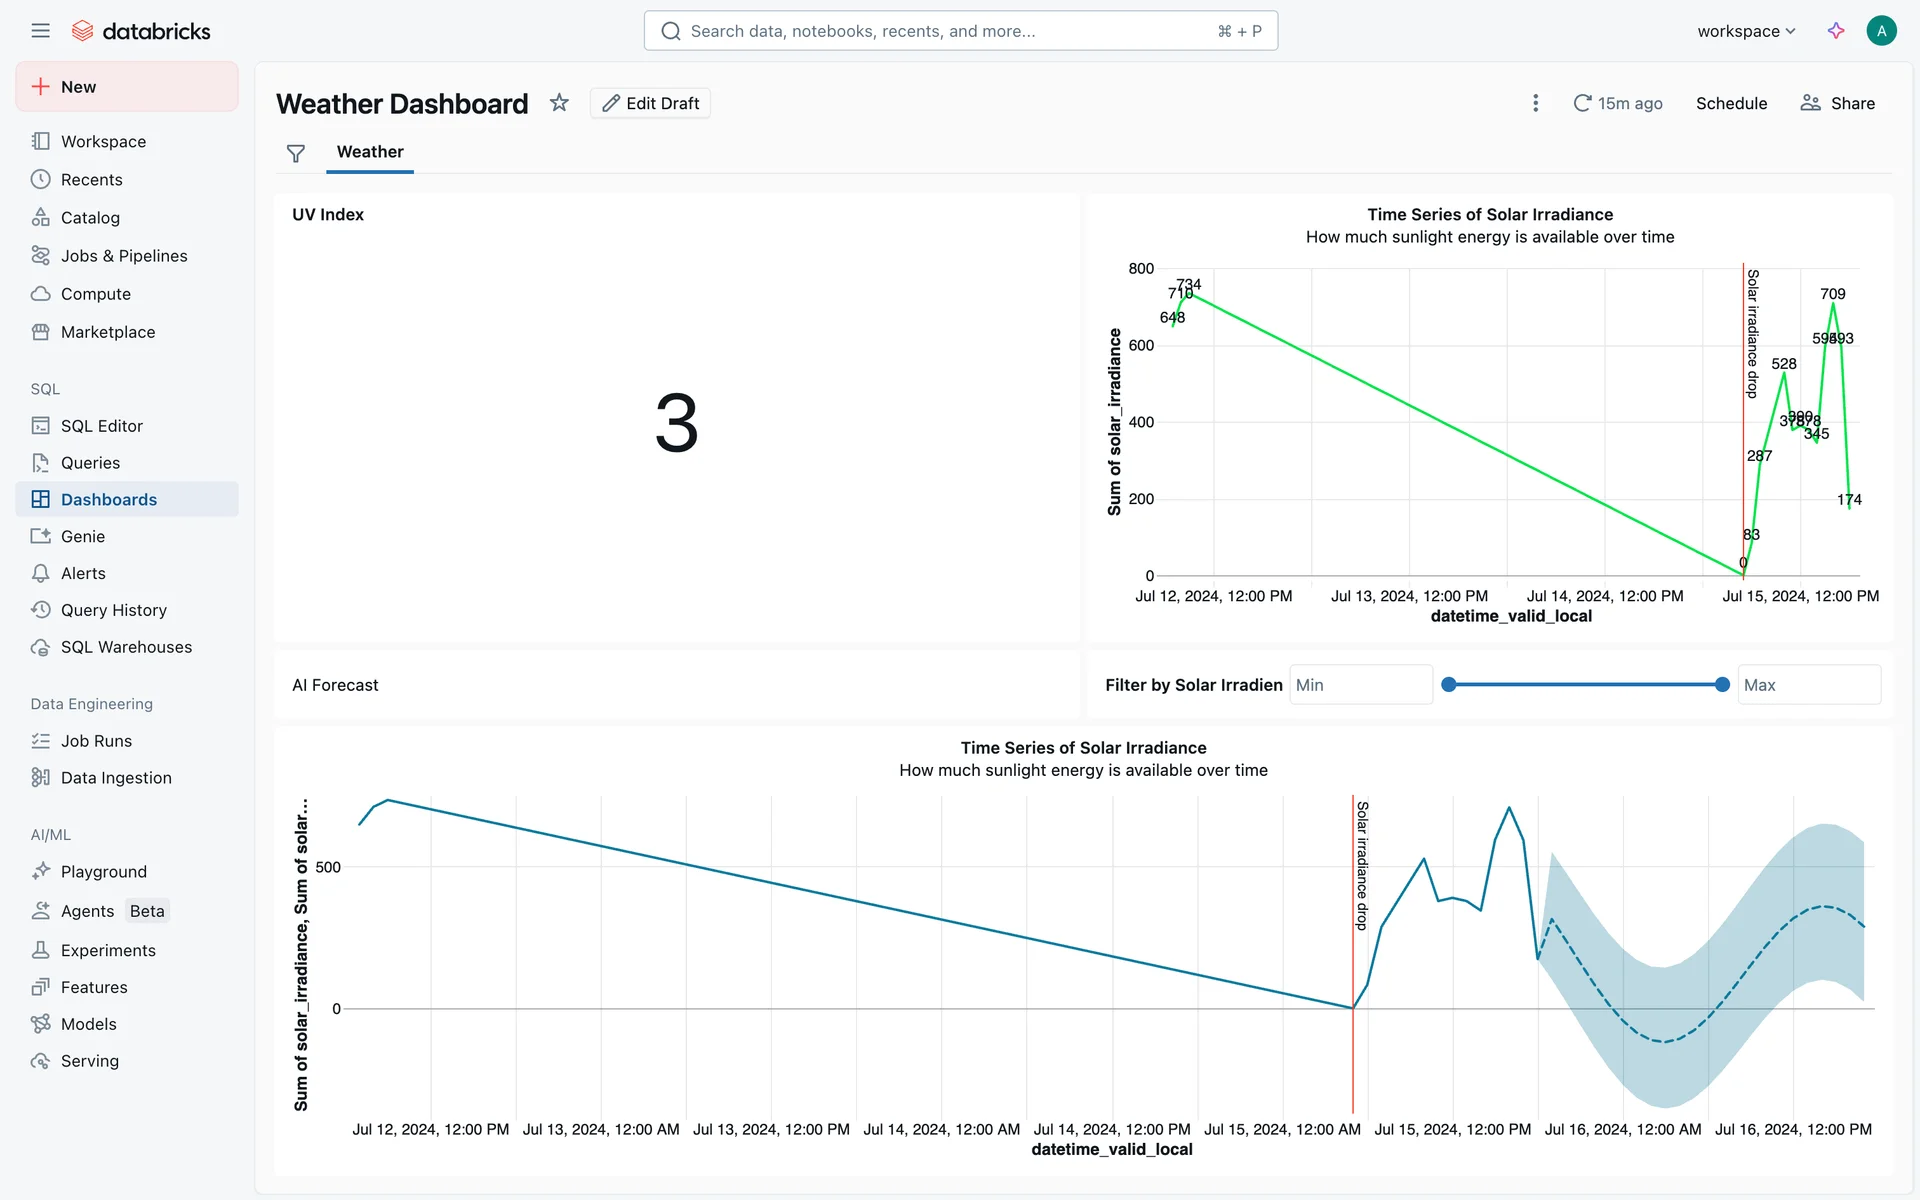Screen dimensions: 1920x1200
Task: Share the dashboard
Action: pyautogui.click(x=1838, y=103)
